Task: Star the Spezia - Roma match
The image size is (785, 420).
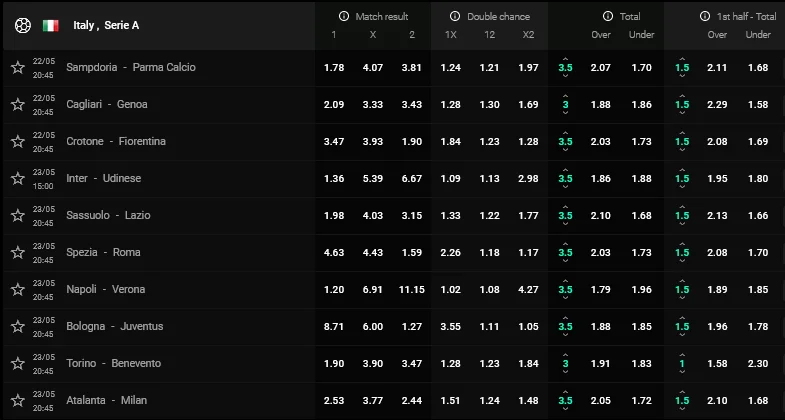Action: [17, 253]
